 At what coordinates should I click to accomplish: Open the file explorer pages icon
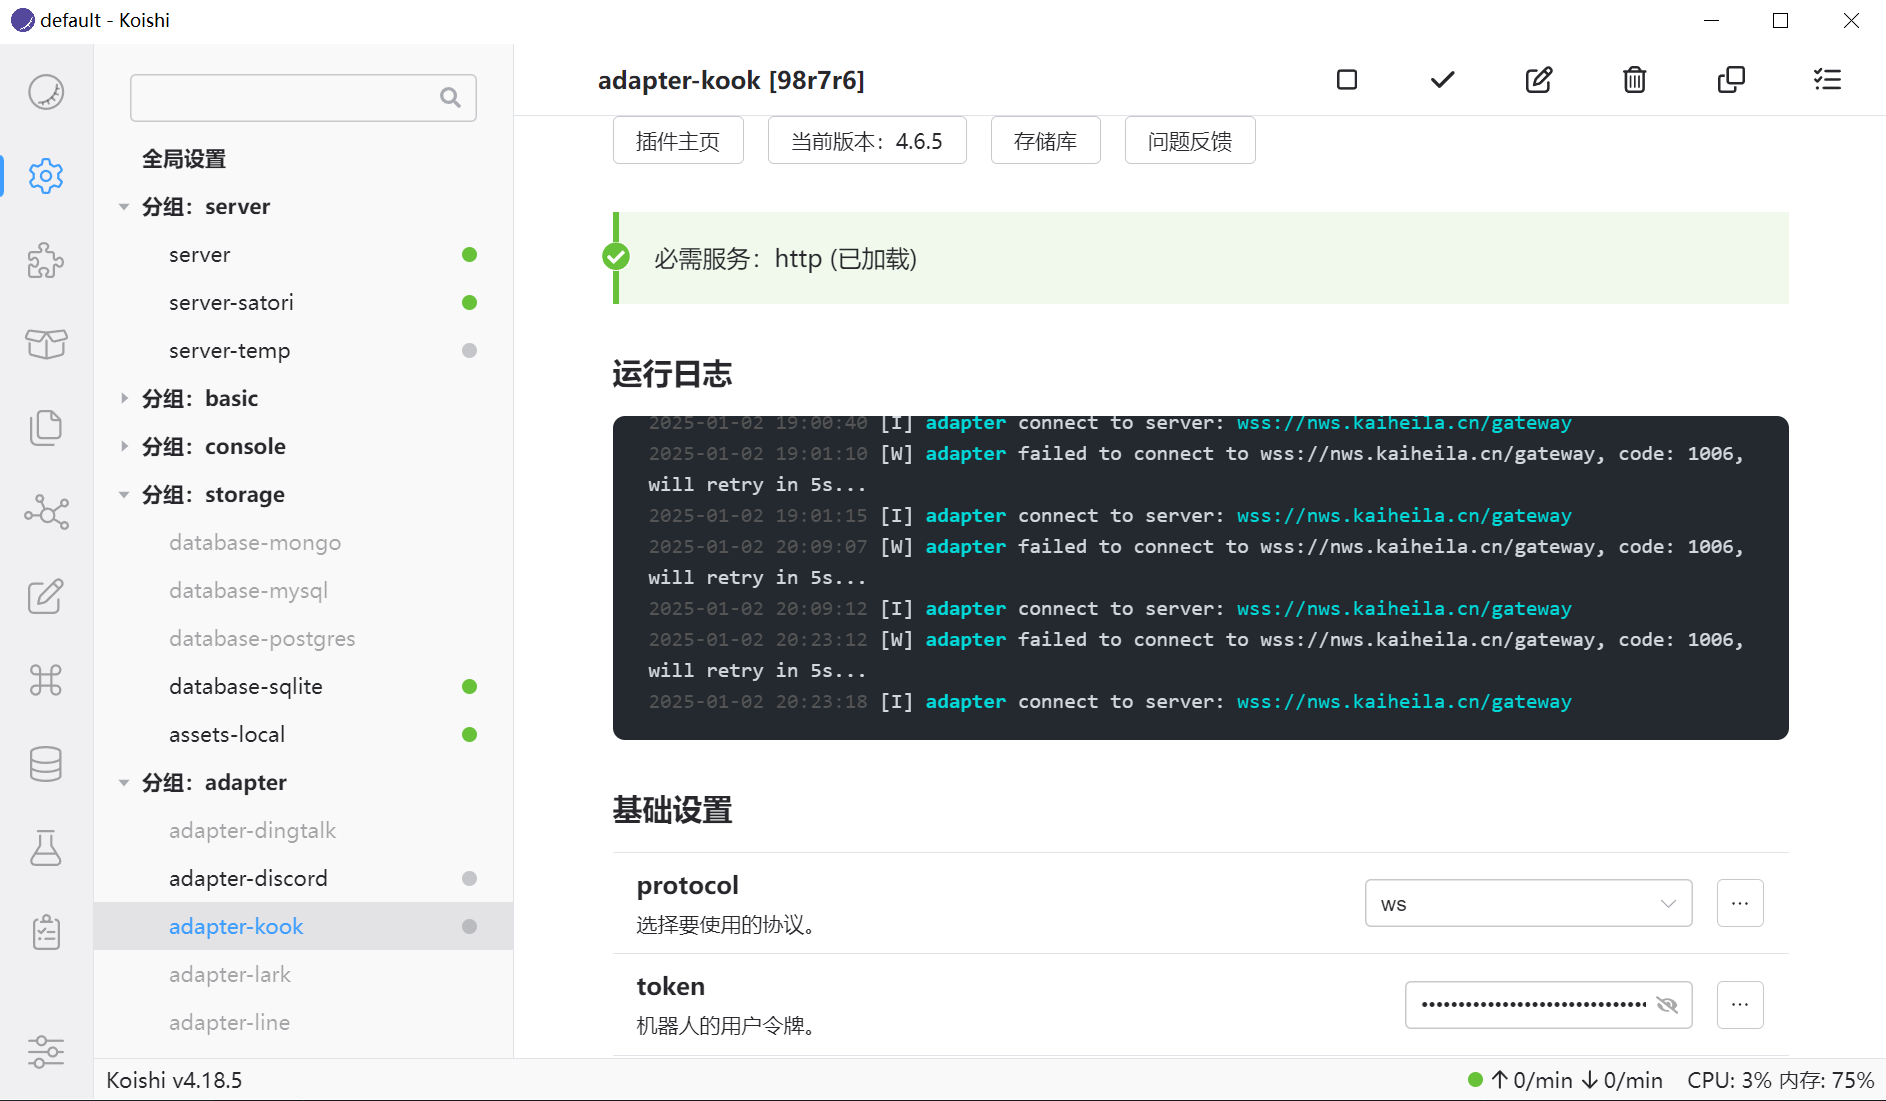coord(46,428)
